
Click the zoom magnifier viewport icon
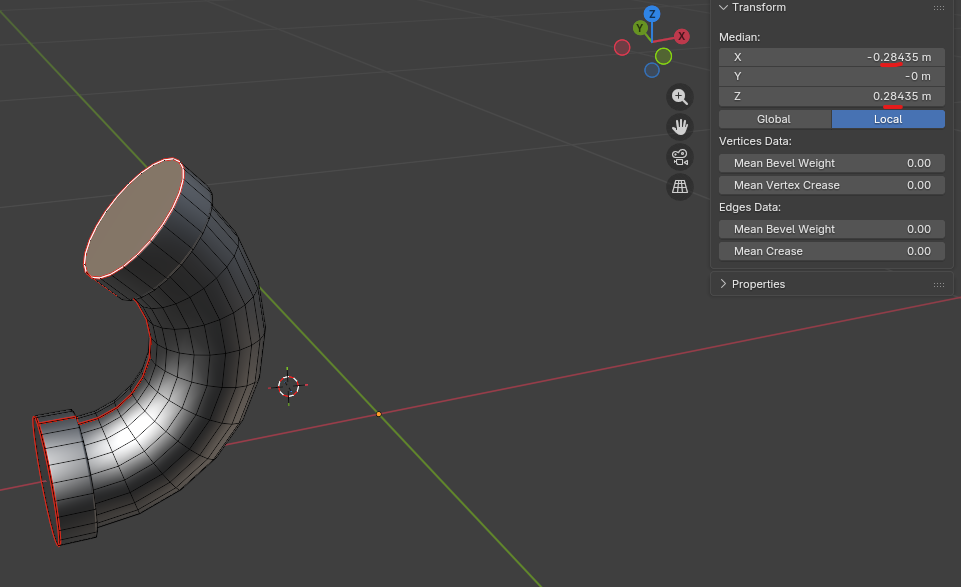coord(680,97)
